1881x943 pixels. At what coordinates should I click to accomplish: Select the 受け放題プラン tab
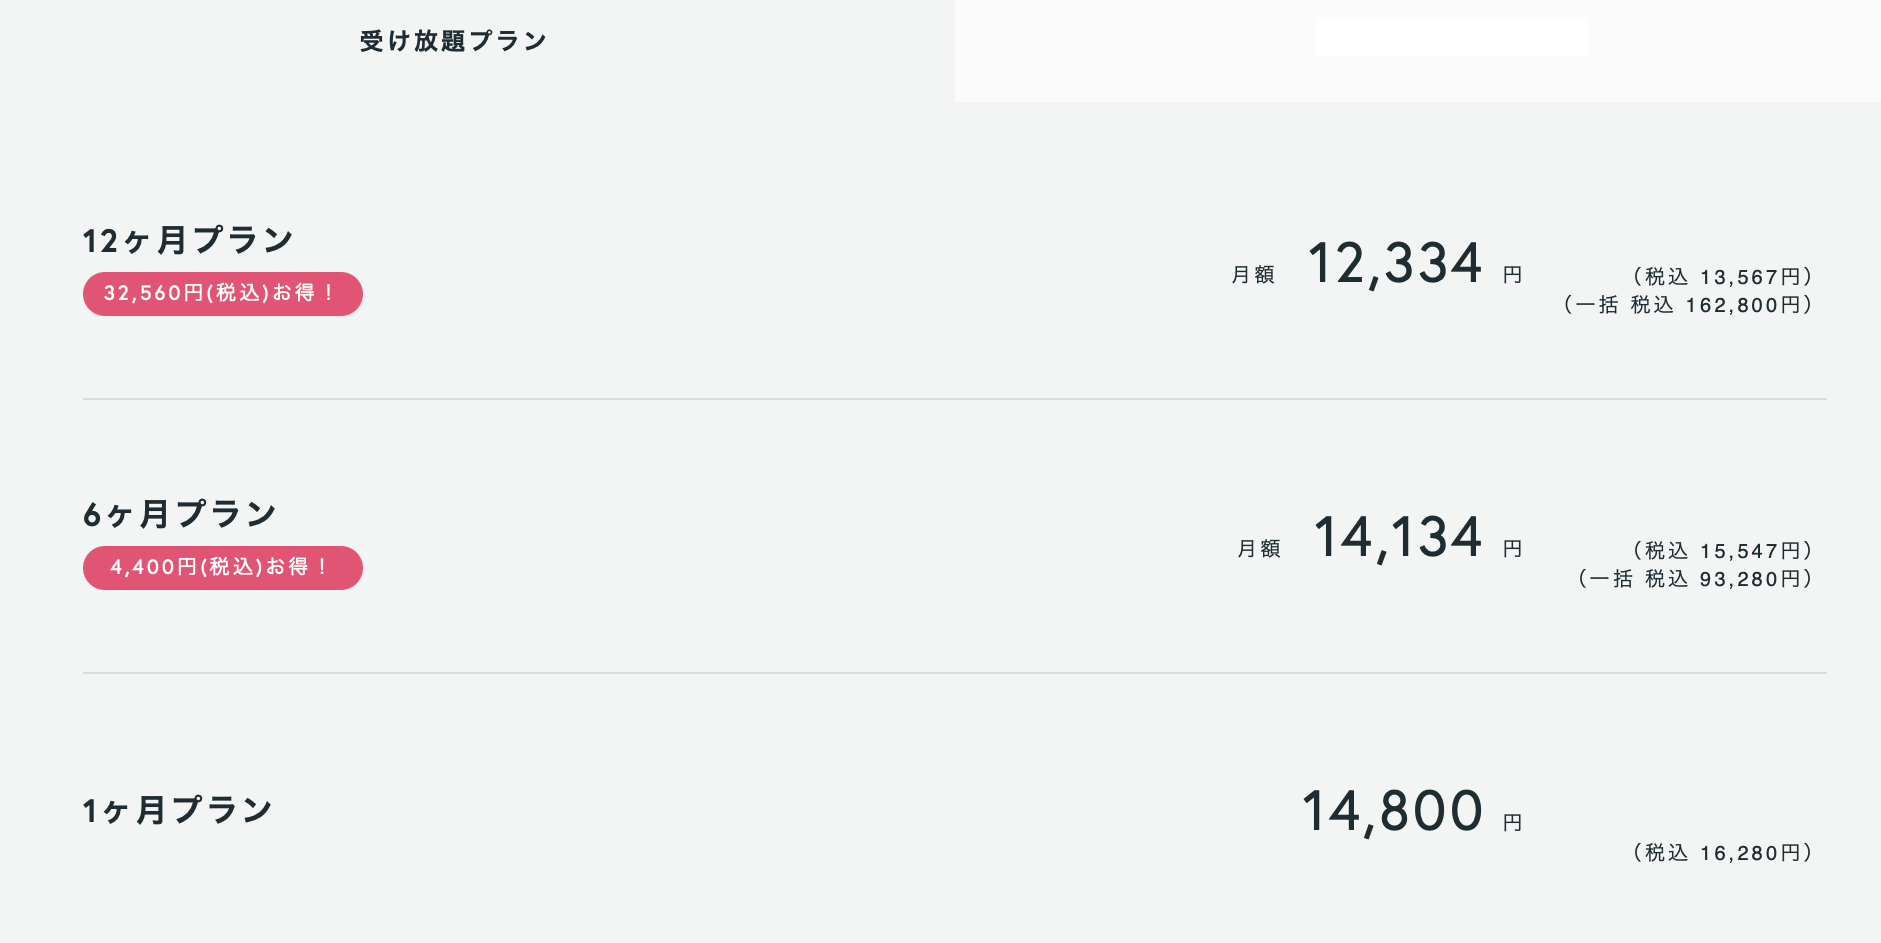pos(453,41)
